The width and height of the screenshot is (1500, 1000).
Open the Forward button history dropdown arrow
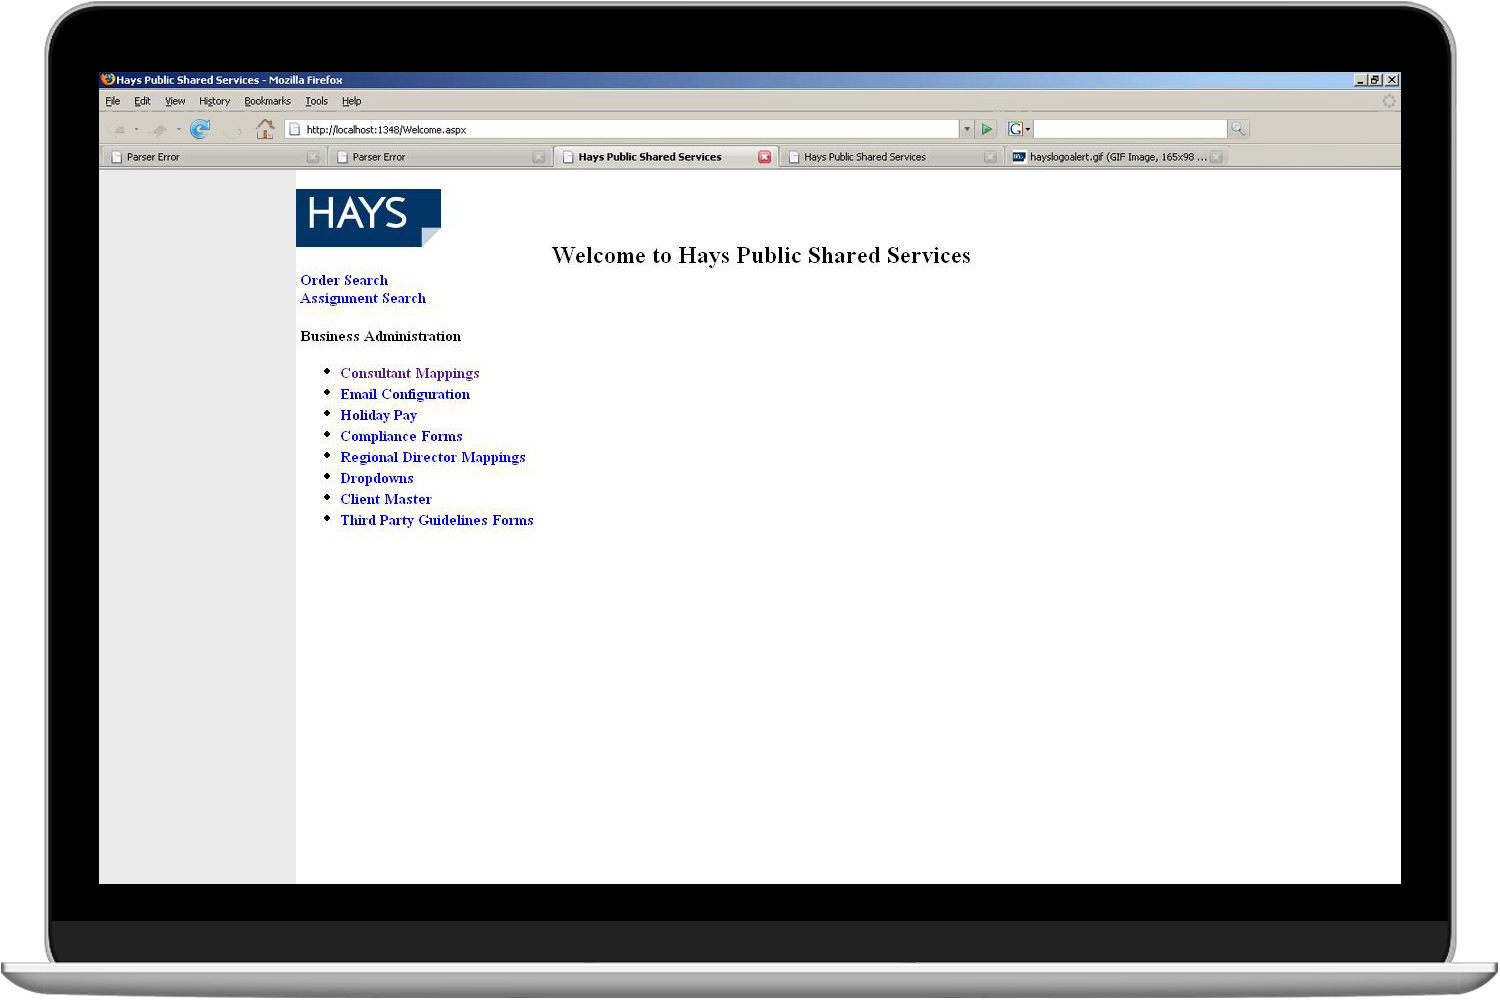pyautogui.click(x=179, y=129)
